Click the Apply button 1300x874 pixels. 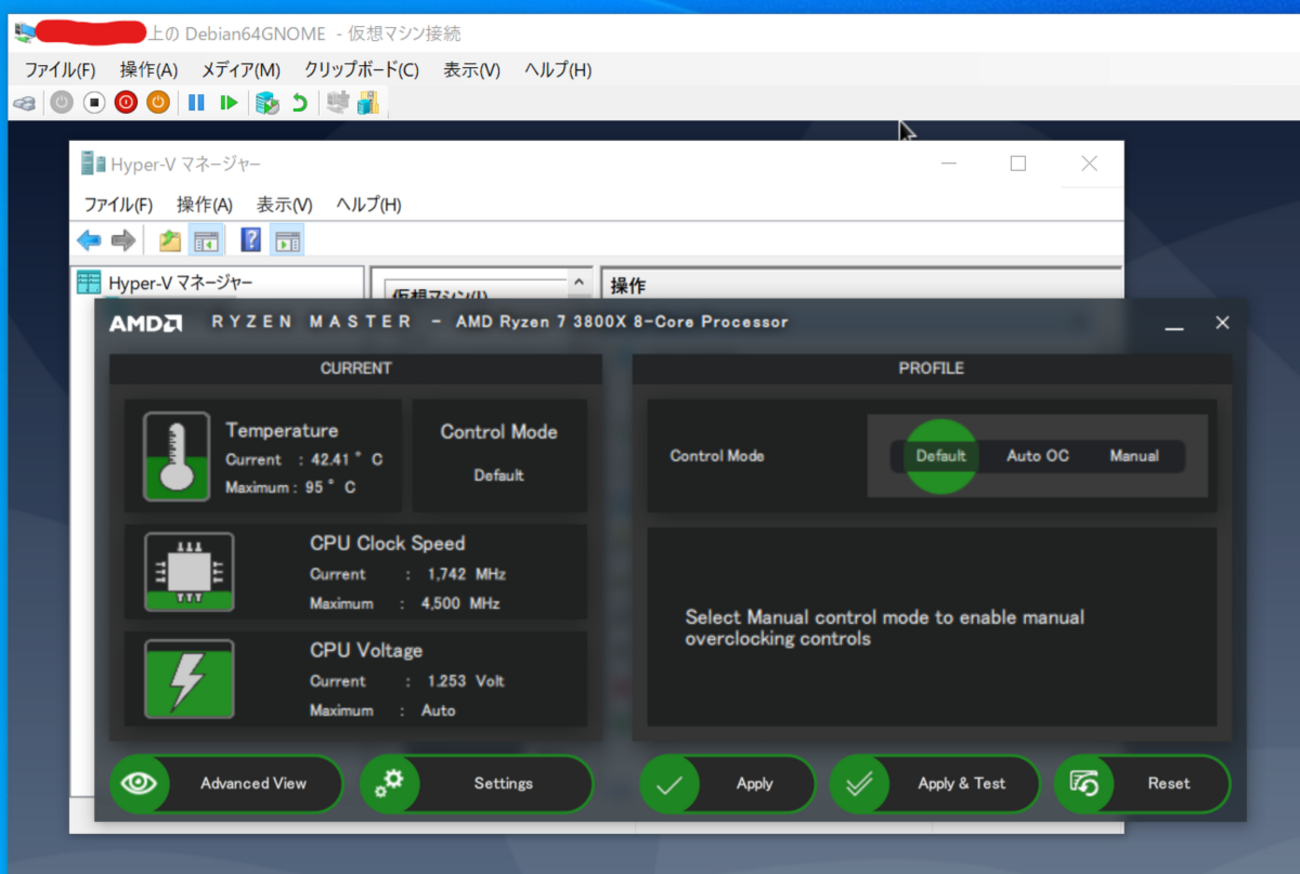pyautogui.click(x=727, y=784)
